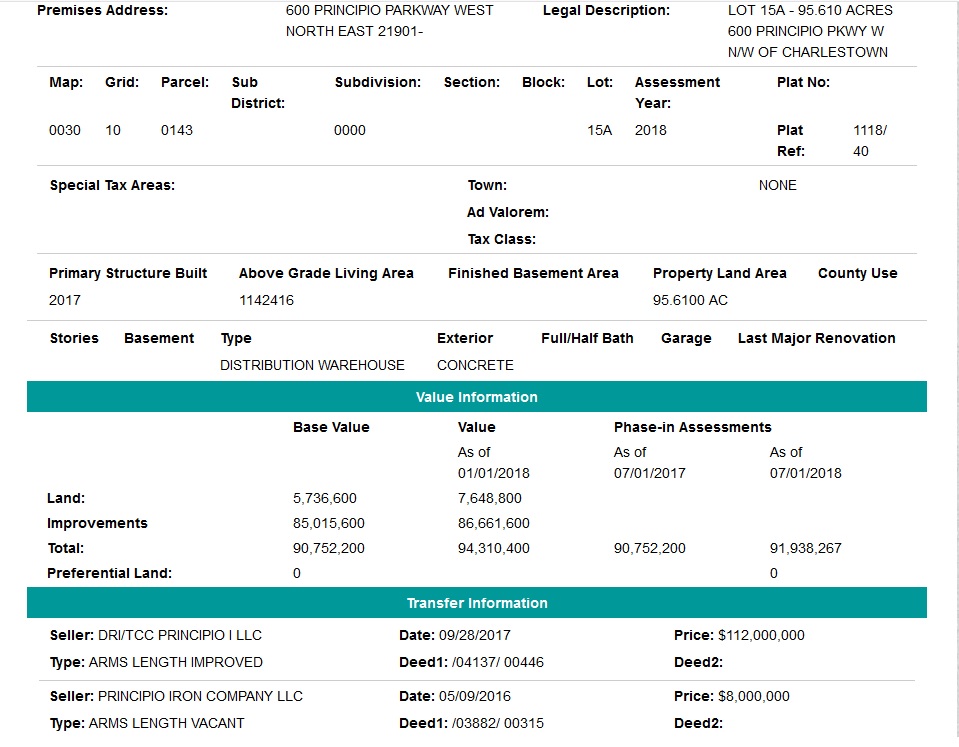The height and width of the screenshot is (747, 959).
Task: Click the DISTRIBUTION WAREHOUSE type value
Action: pos(312,365)
